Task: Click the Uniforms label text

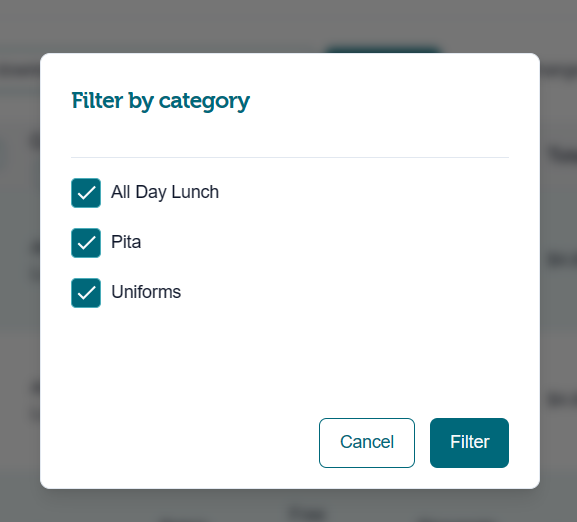Action: coord(146,292)
